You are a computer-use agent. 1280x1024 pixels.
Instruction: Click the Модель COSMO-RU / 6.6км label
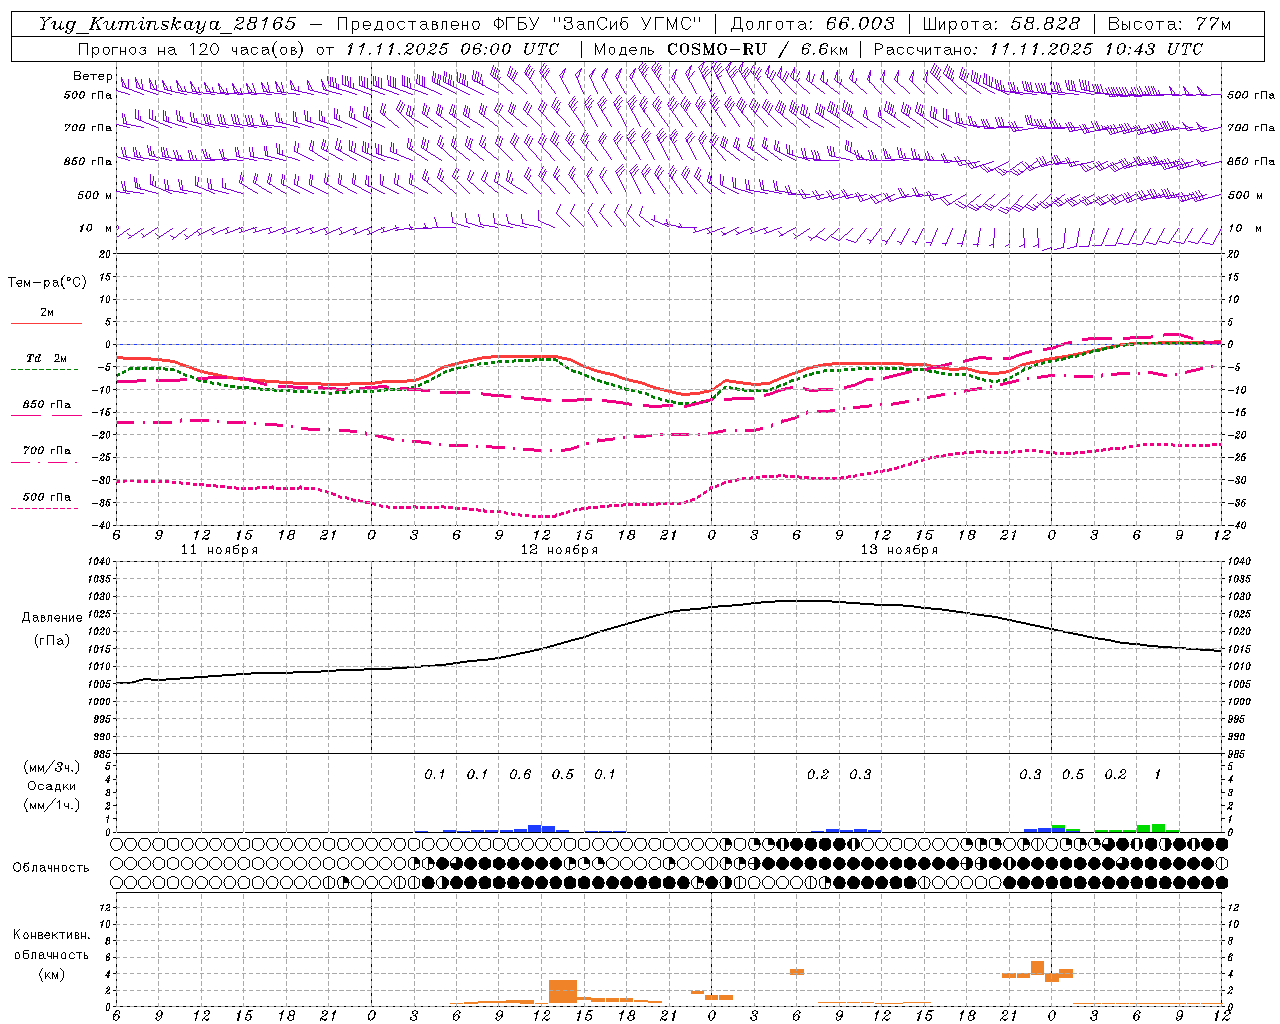[x=721, y=49]
